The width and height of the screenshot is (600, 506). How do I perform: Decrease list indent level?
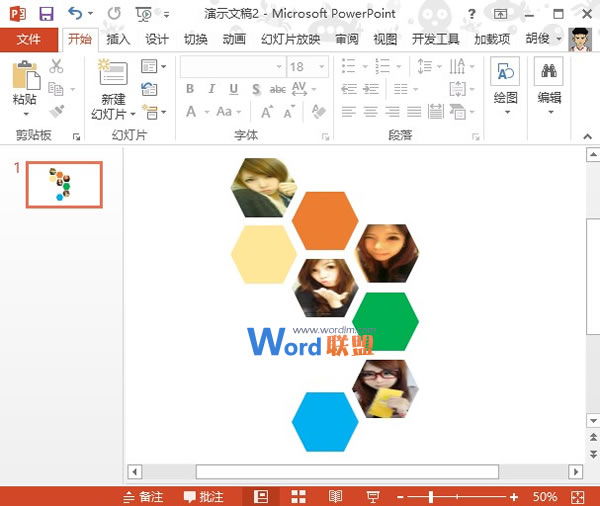click(x=349, y=89)
